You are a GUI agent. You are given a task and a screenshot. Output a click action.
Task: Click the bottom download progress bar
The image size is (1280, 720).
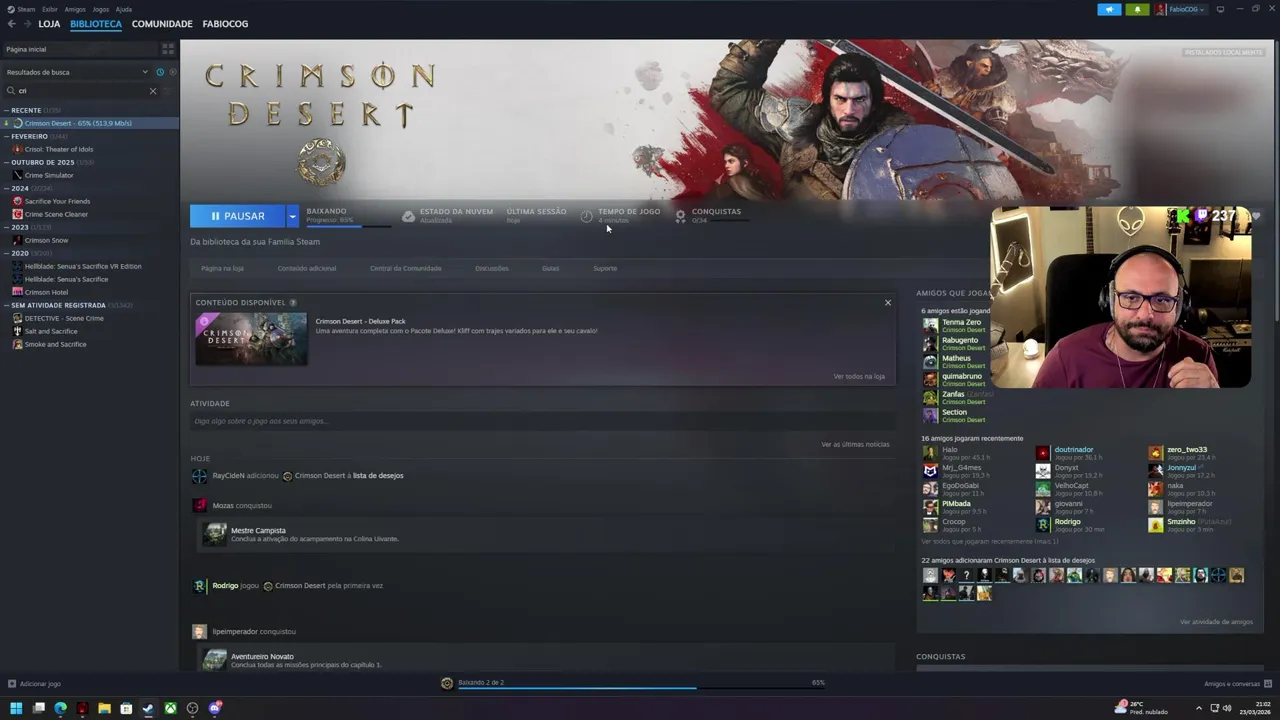[x=641, y=687]
